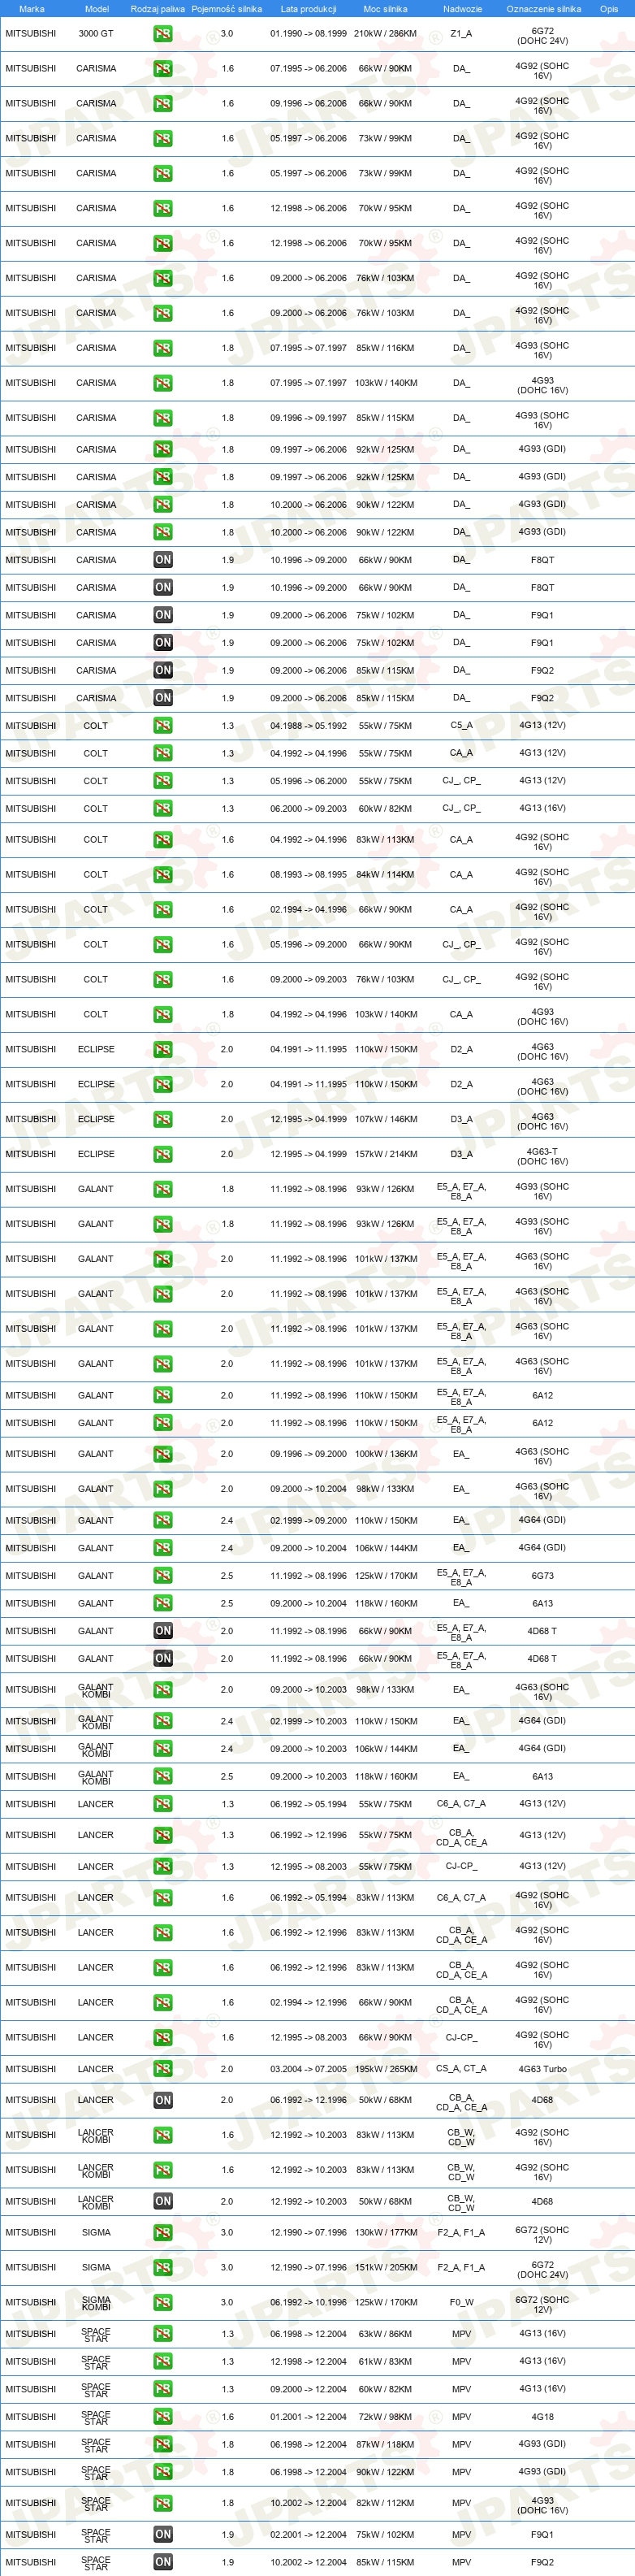Click the '151kW / 205KM' power cell
This screenshot has height=2576, width=635.
click(x=385, y=2267)
